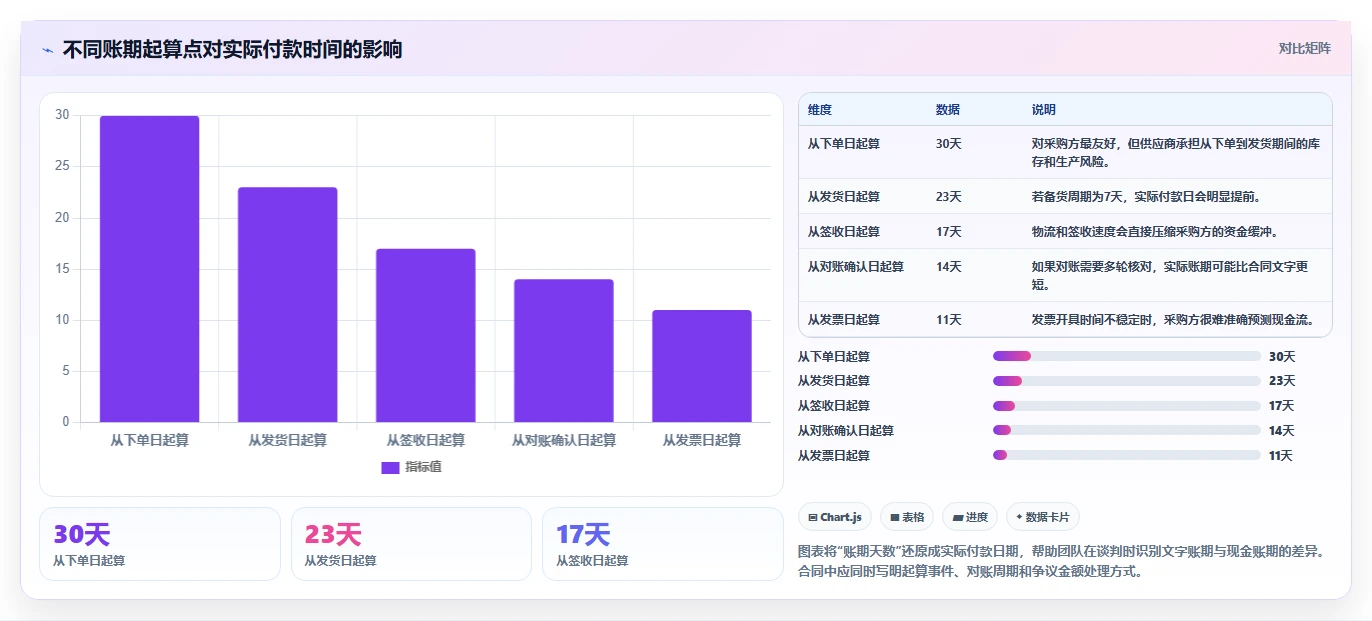1372x621 pixels.
Task: Click the 表格 tag chip
Action: (907, 517)
